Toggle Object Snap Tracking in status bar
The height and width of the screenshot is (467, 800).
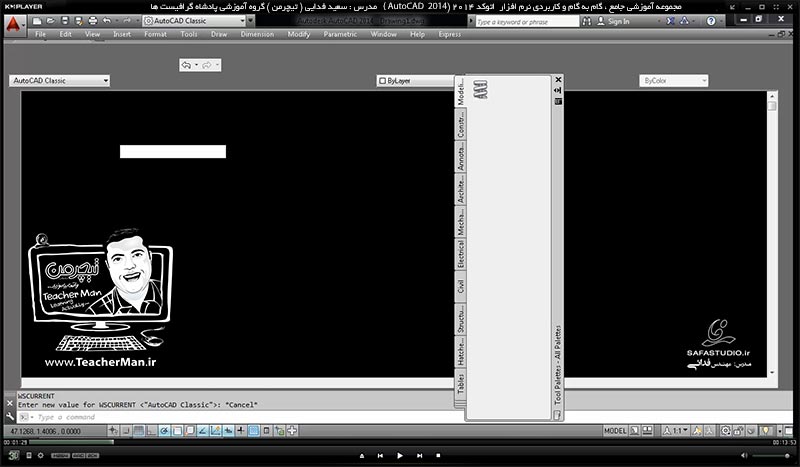pyautogui.click(x=203, y=431)
